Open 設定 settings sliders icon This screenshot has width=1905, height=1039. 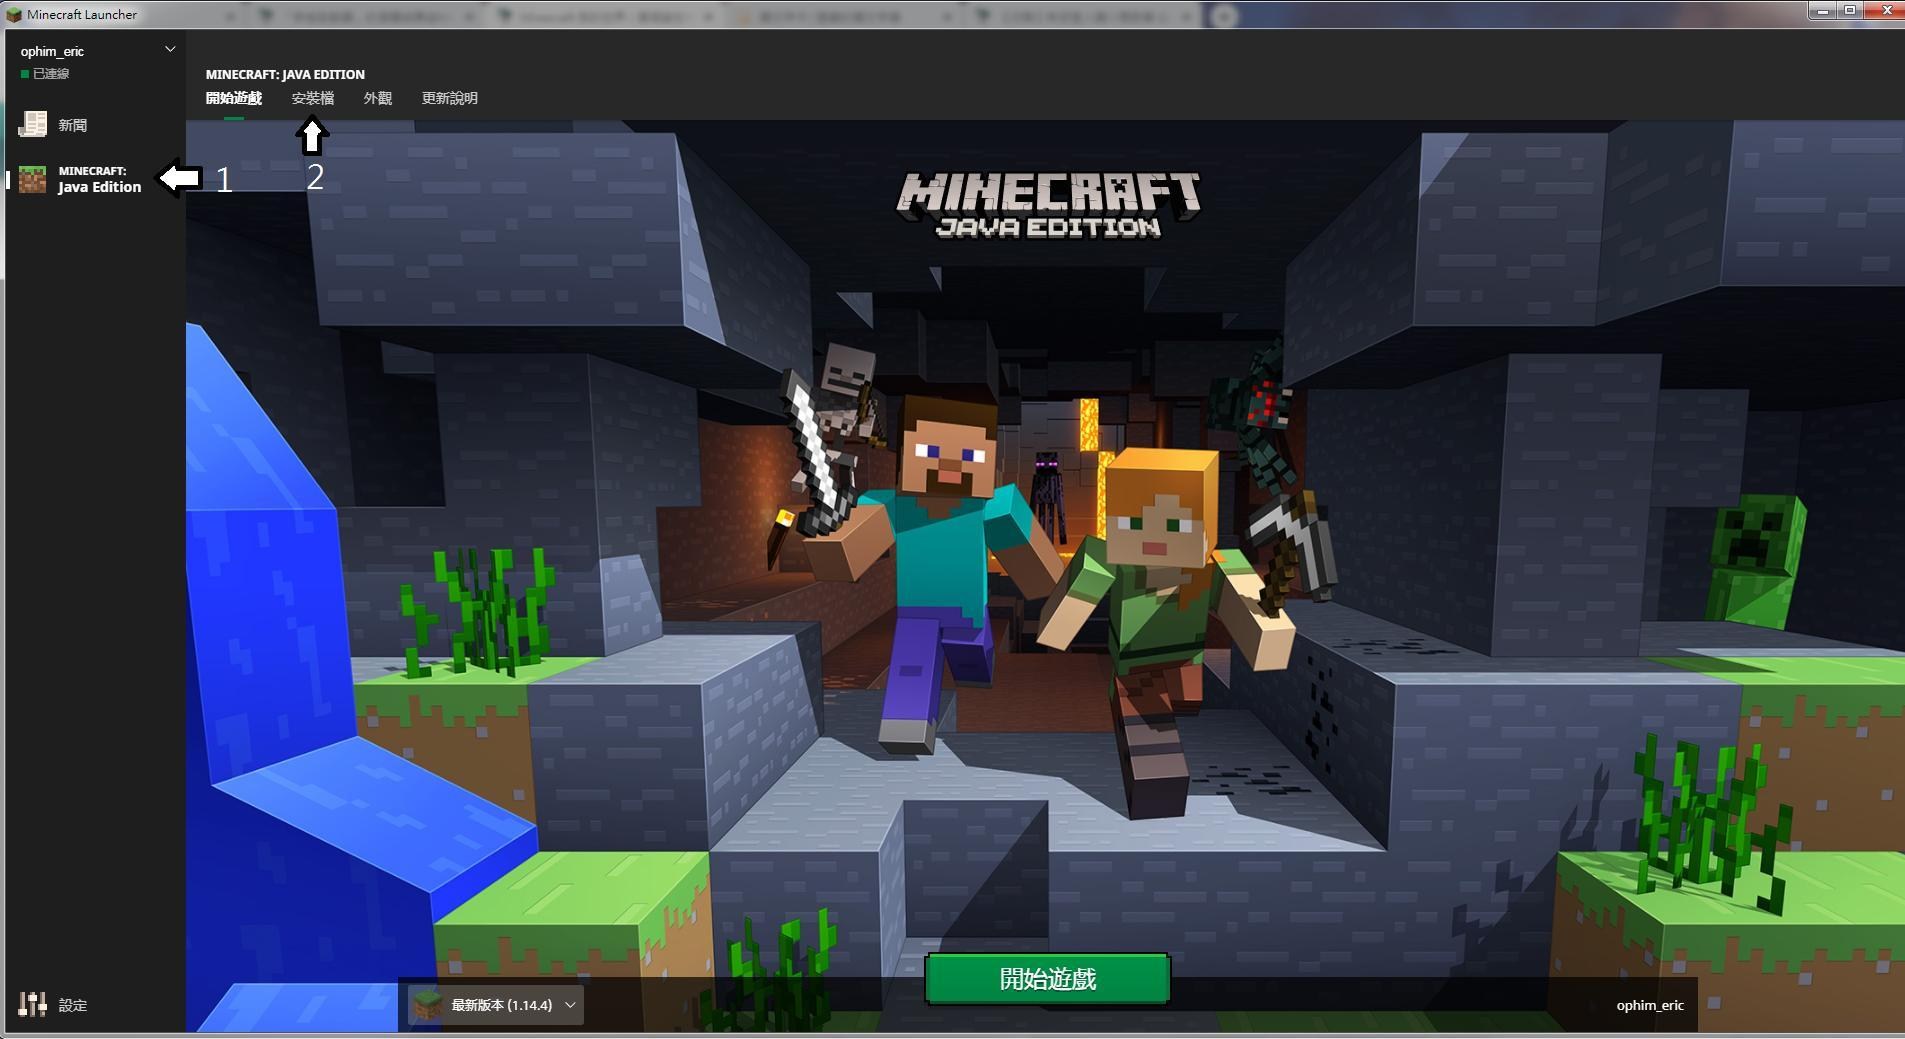(33, 1004)
